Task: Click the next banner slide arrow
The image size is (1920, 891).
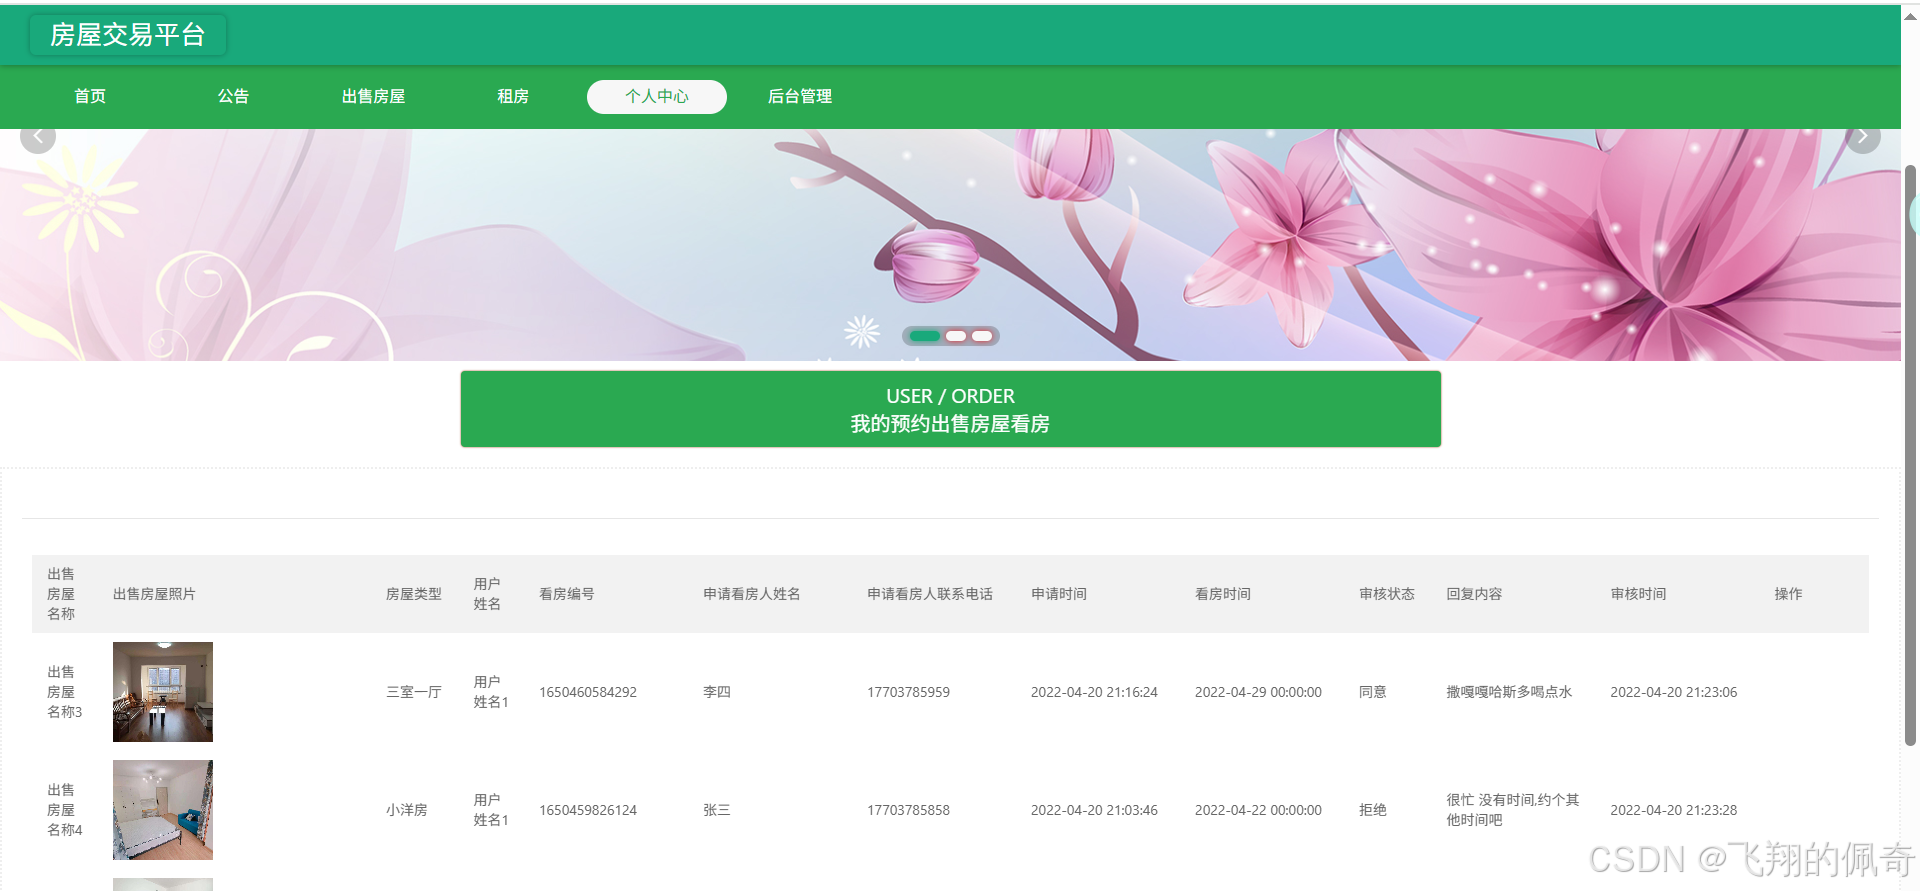Action: click(1863, 136)
